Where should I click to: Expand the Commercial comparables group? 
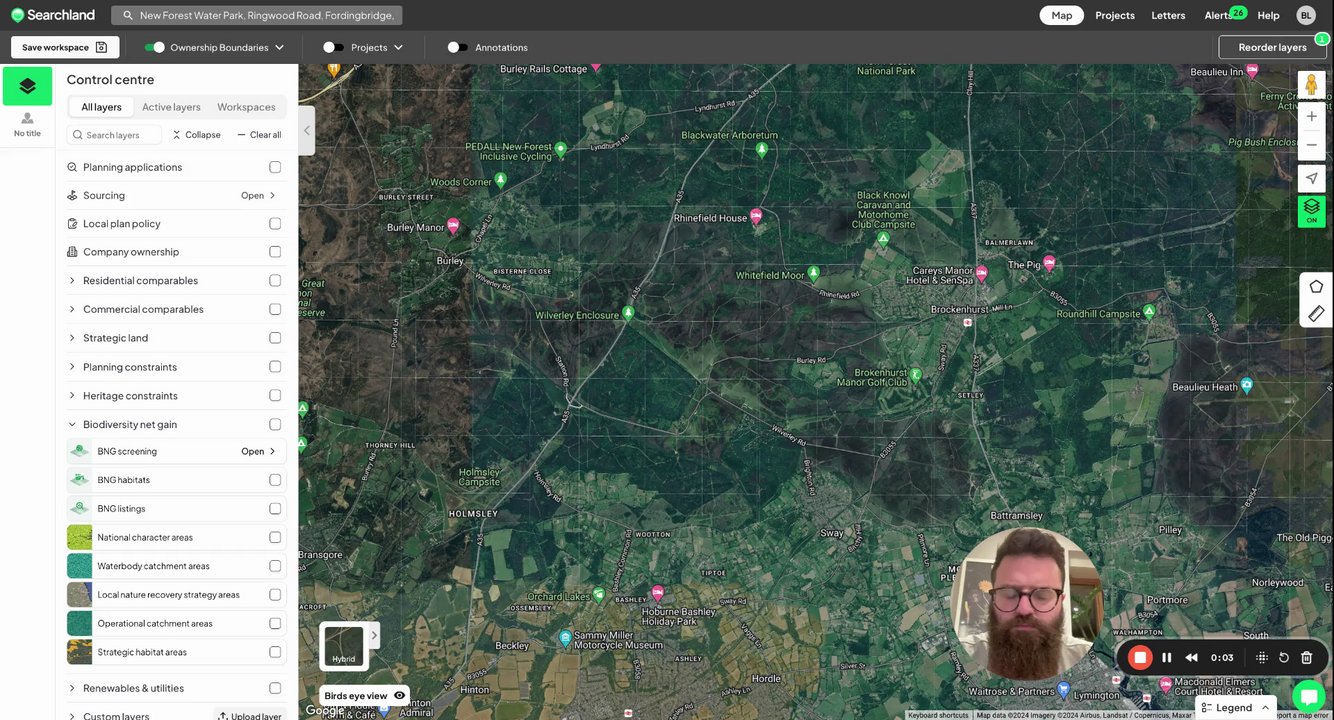pyautogui.click(x=72, y=309)
